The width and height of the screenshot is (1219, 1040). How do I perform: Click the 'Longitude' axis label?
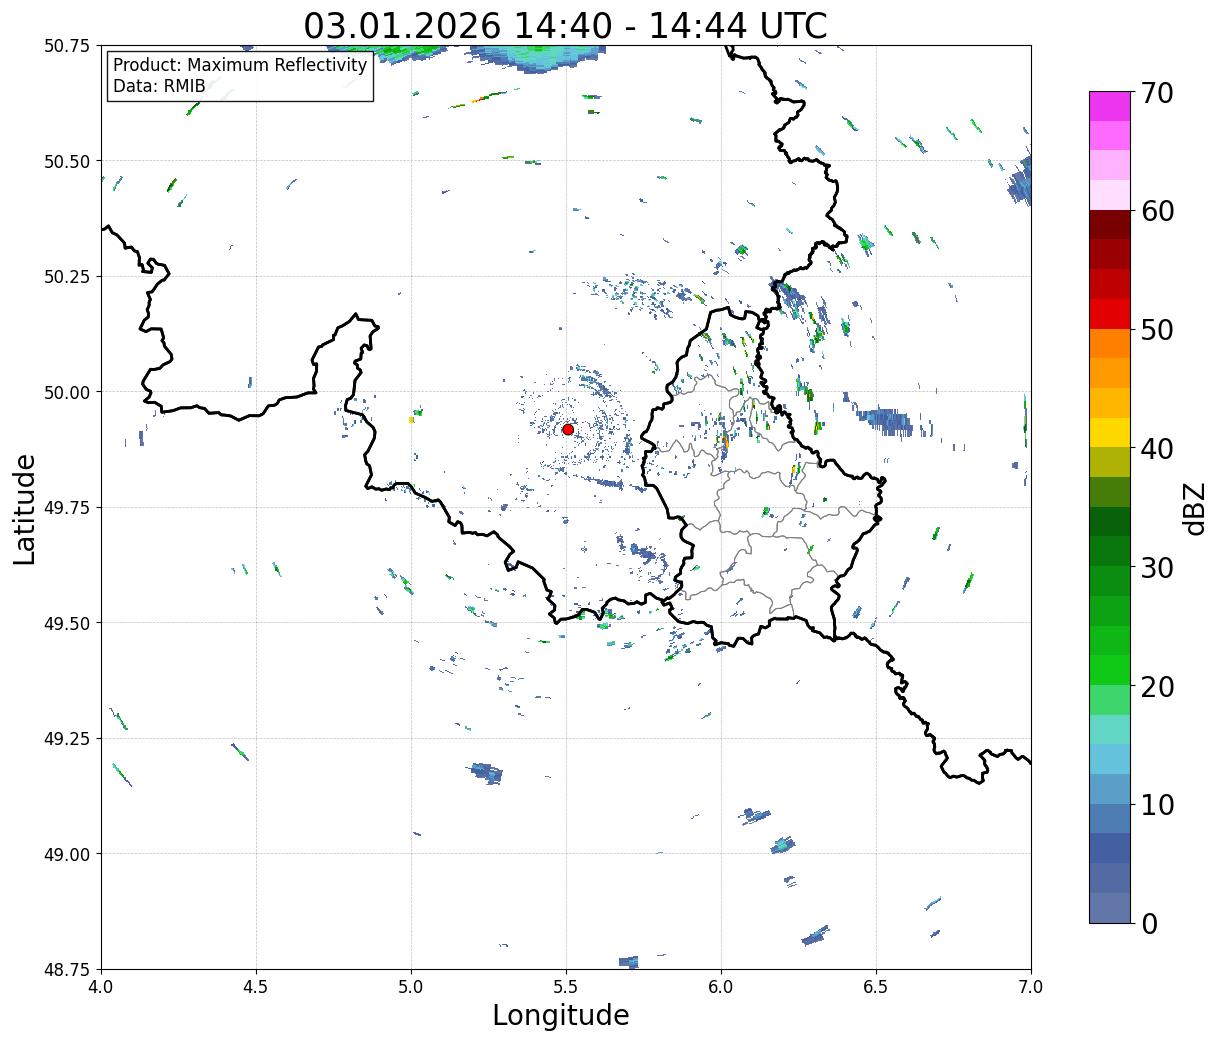tap(561, 1015)
